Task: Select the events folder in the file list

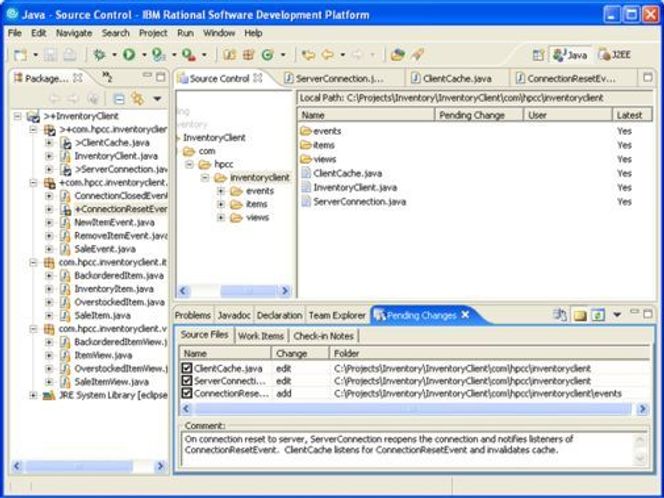Action: (321, 131)
